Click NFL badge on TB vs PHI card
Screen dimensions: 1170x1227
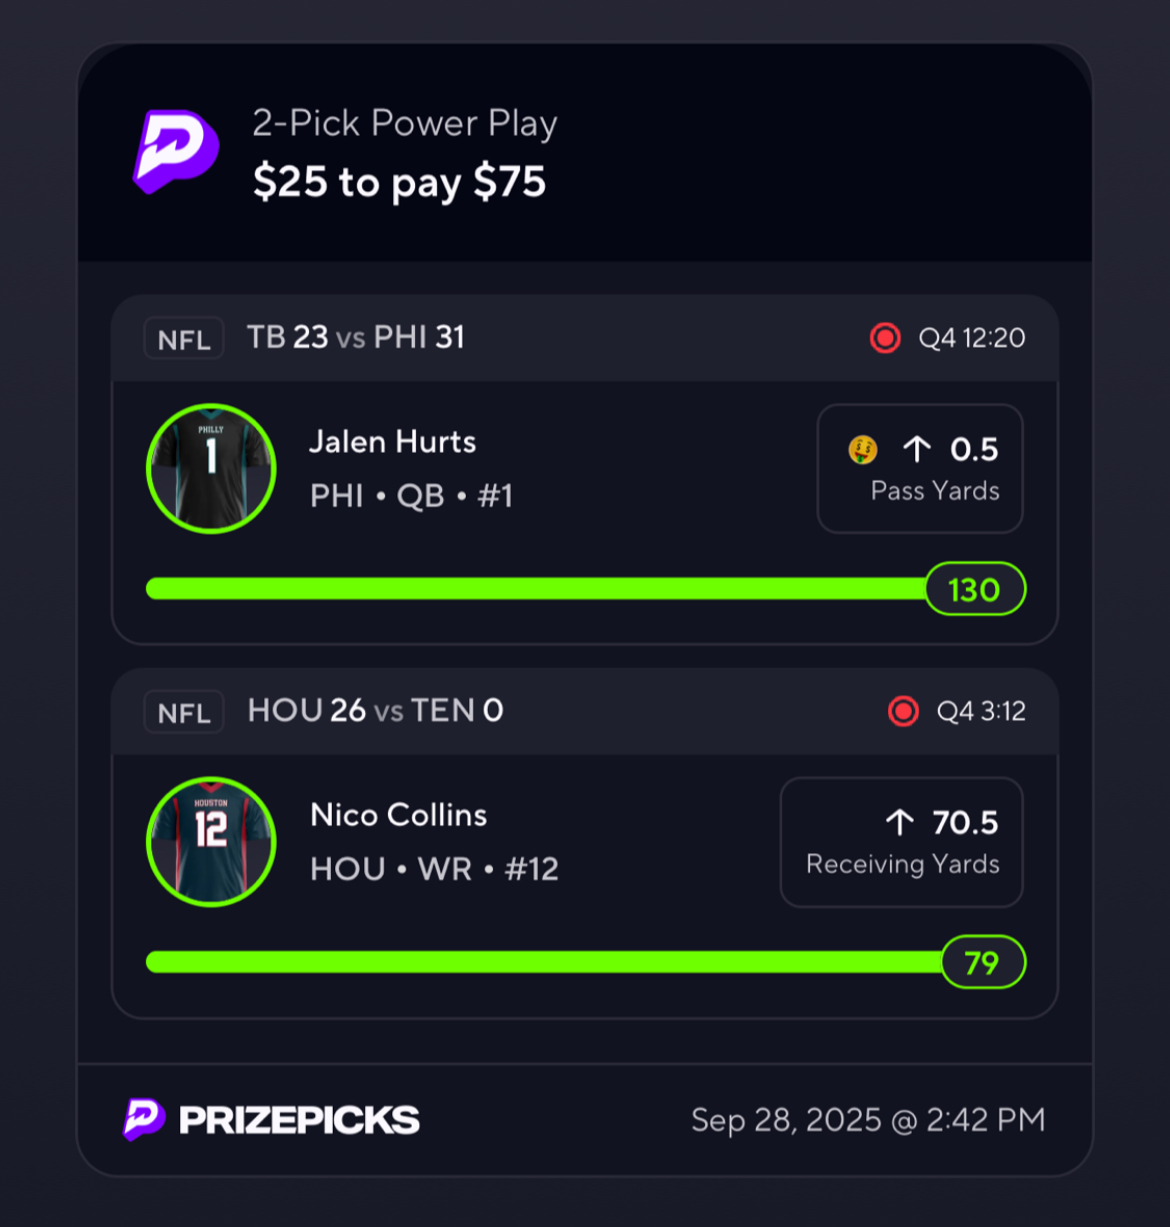pyautogui.click(x=184, y=339)
